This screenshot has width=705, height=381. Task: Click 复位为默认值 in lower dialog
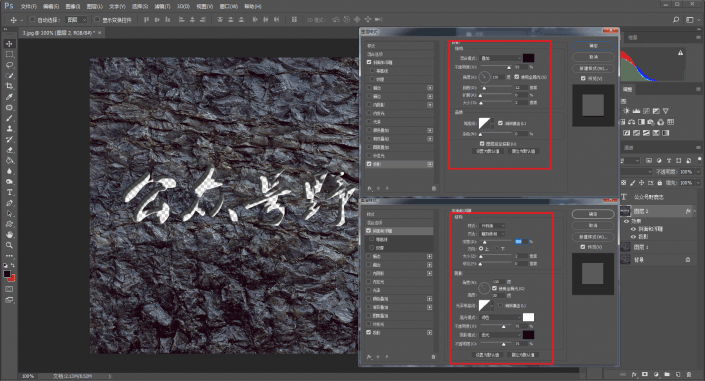pos(523,355)
